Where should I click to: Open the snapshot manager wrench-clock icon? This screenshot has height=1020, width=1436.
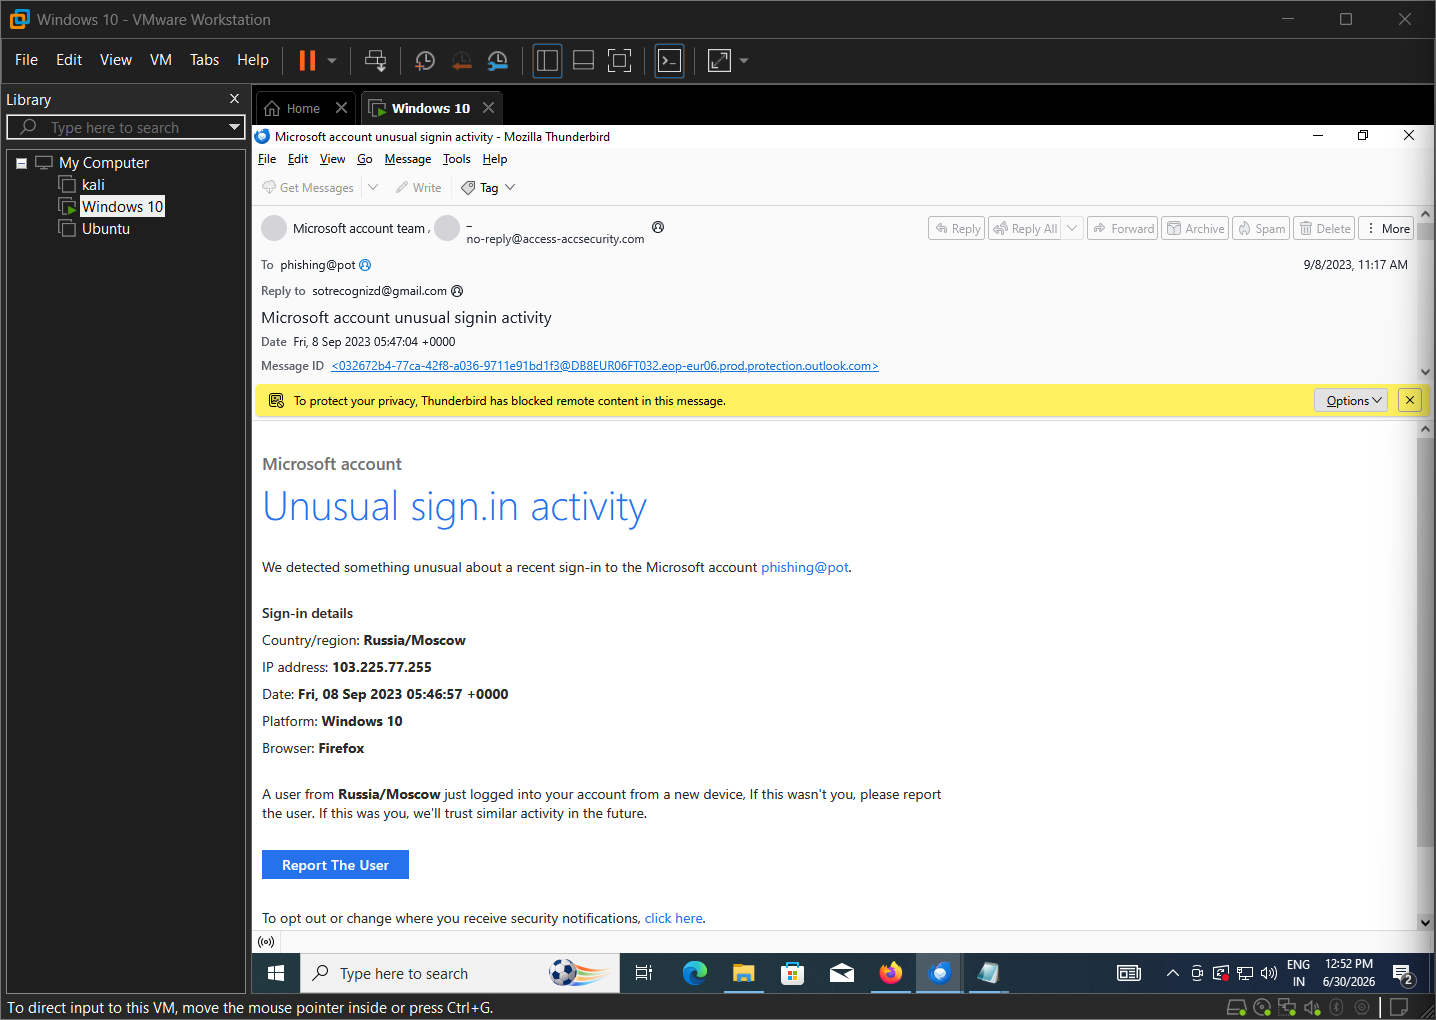(x=497, y=61)
